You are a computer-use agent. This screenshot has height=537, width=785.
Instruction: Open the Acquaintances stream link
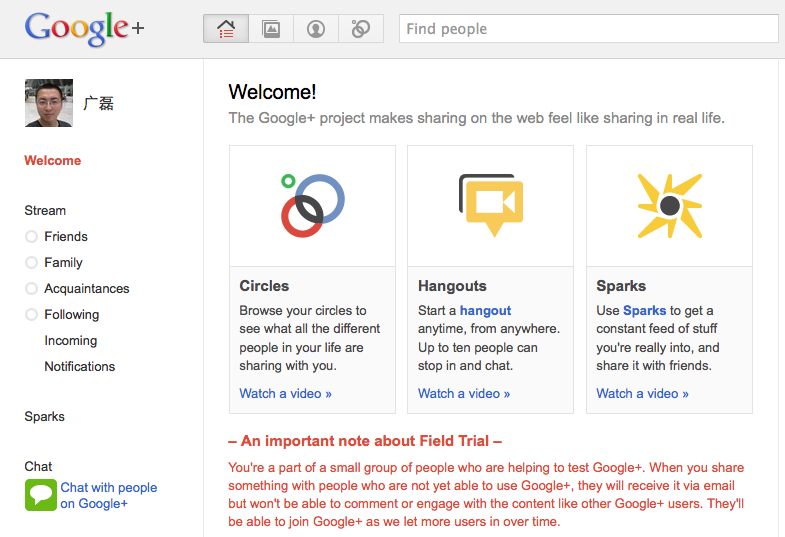click(87, 288)
